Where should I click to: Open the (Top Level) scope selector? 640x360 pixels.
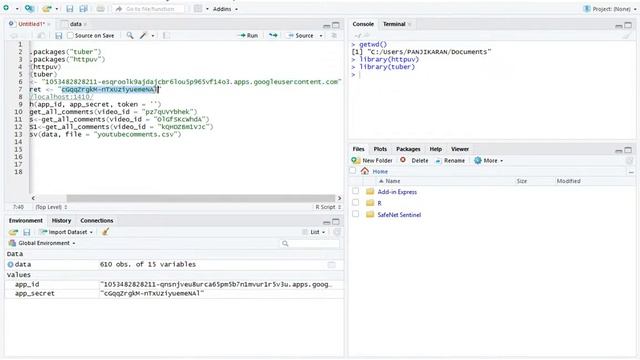tap(51, 207)
